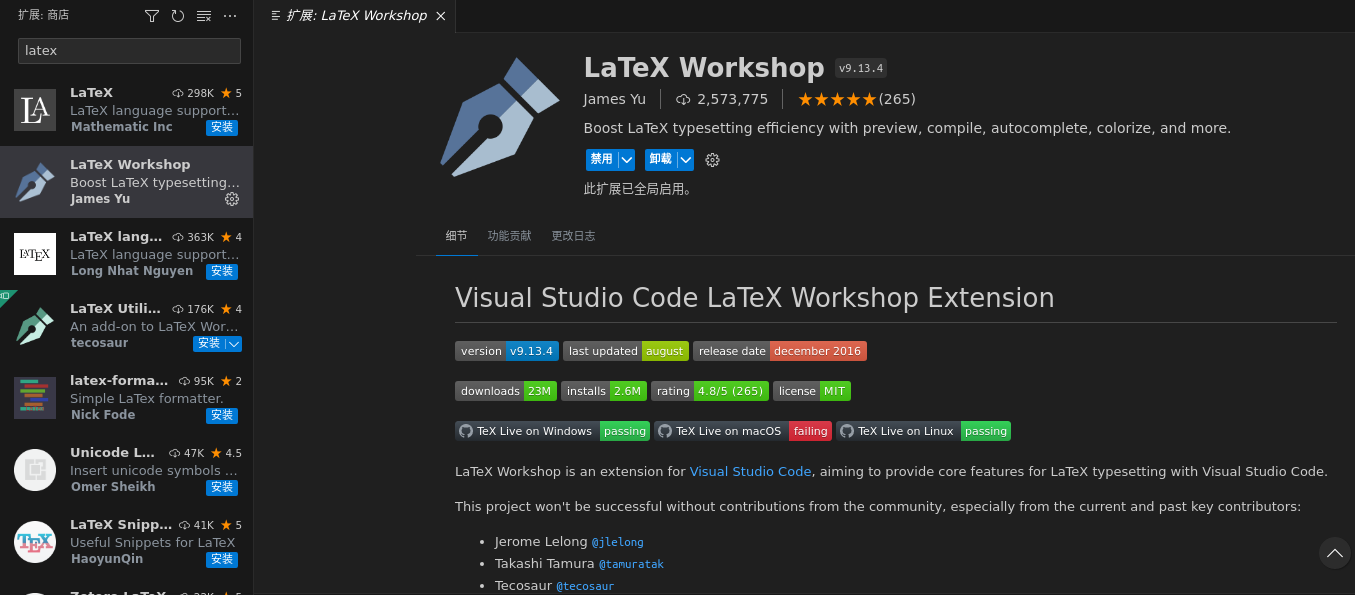
Task: Open the manage gear beside the 卸载 button
Action: coord(713,160)
